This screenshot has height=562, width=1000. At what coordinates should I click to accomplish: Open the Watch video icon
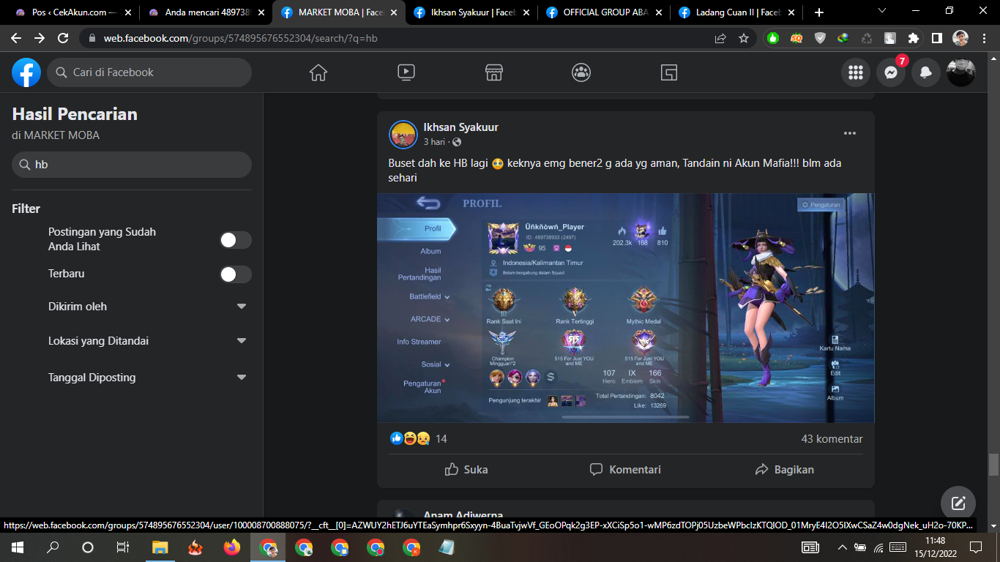[406, 73]
